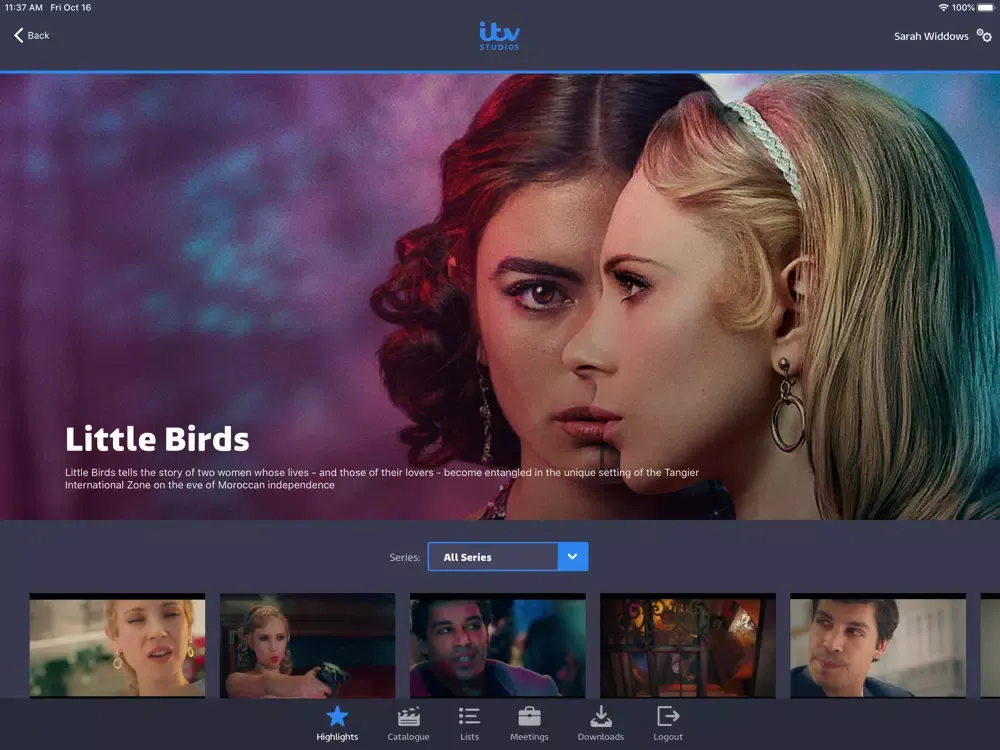This screenshot has height=750, width=1000.
Task: Read the Little Birds synopsis text
Action: coord(382,478)
